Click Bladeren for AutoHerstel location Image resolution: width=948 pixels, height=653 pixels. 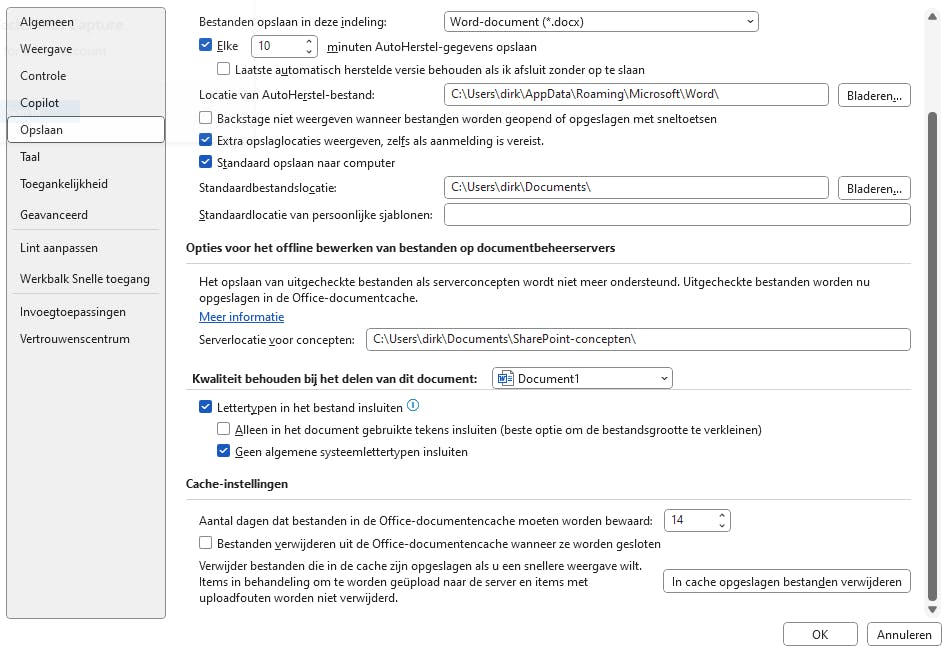pos(874,95)
